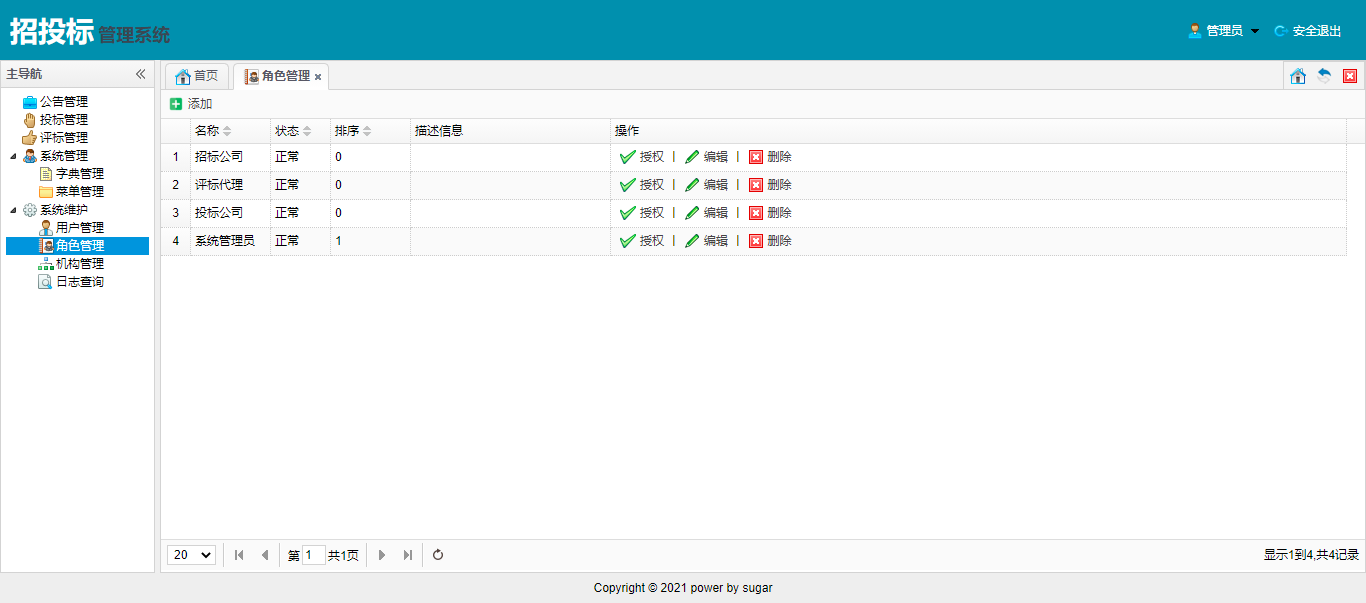Select the 系统管理员 name cell

(x=230, y=241)
